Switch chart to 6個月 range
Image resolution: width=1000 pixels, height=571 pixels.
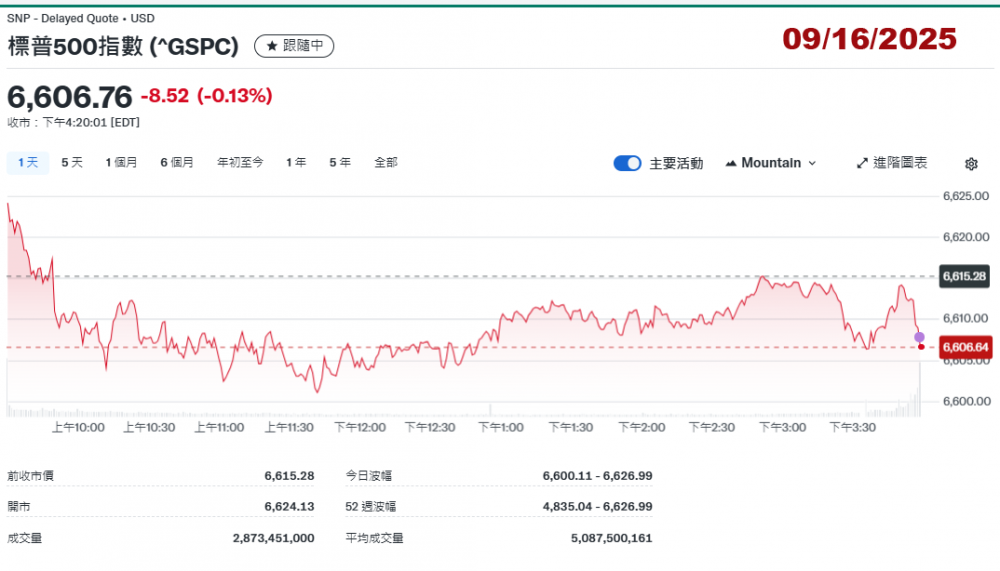(x=177, y=162)
